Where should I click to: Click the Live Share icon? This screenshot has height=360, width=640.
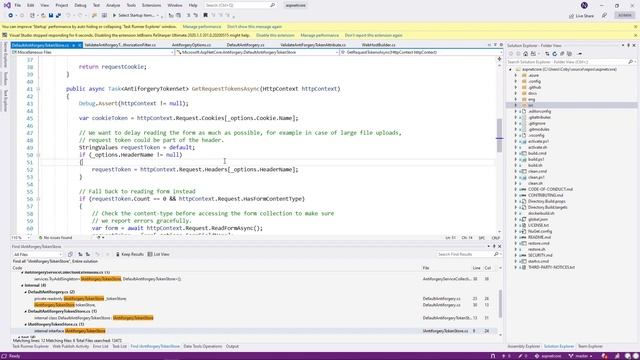[571, 16]
